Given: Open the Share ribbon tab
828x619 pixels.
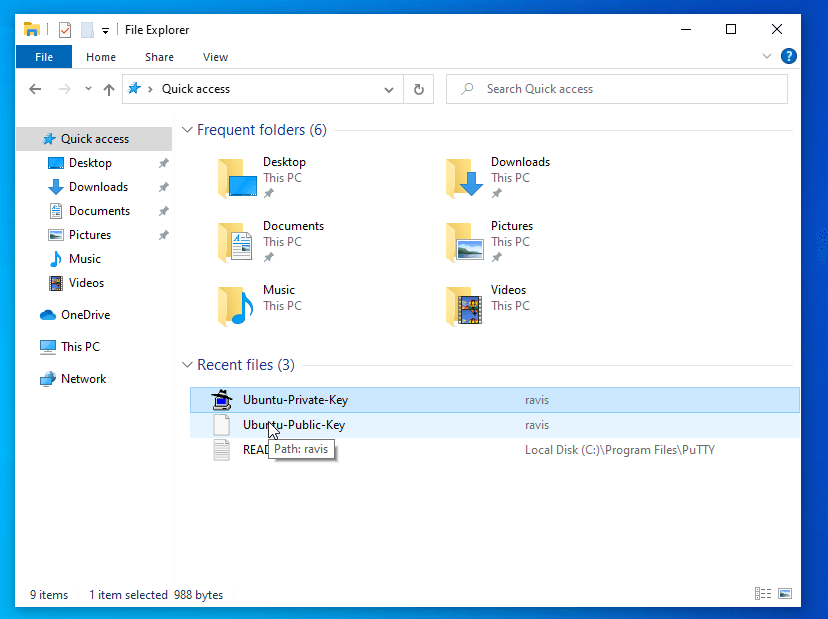Looking at the screenshot, I should pyautogui.click(x=159, y=57).
